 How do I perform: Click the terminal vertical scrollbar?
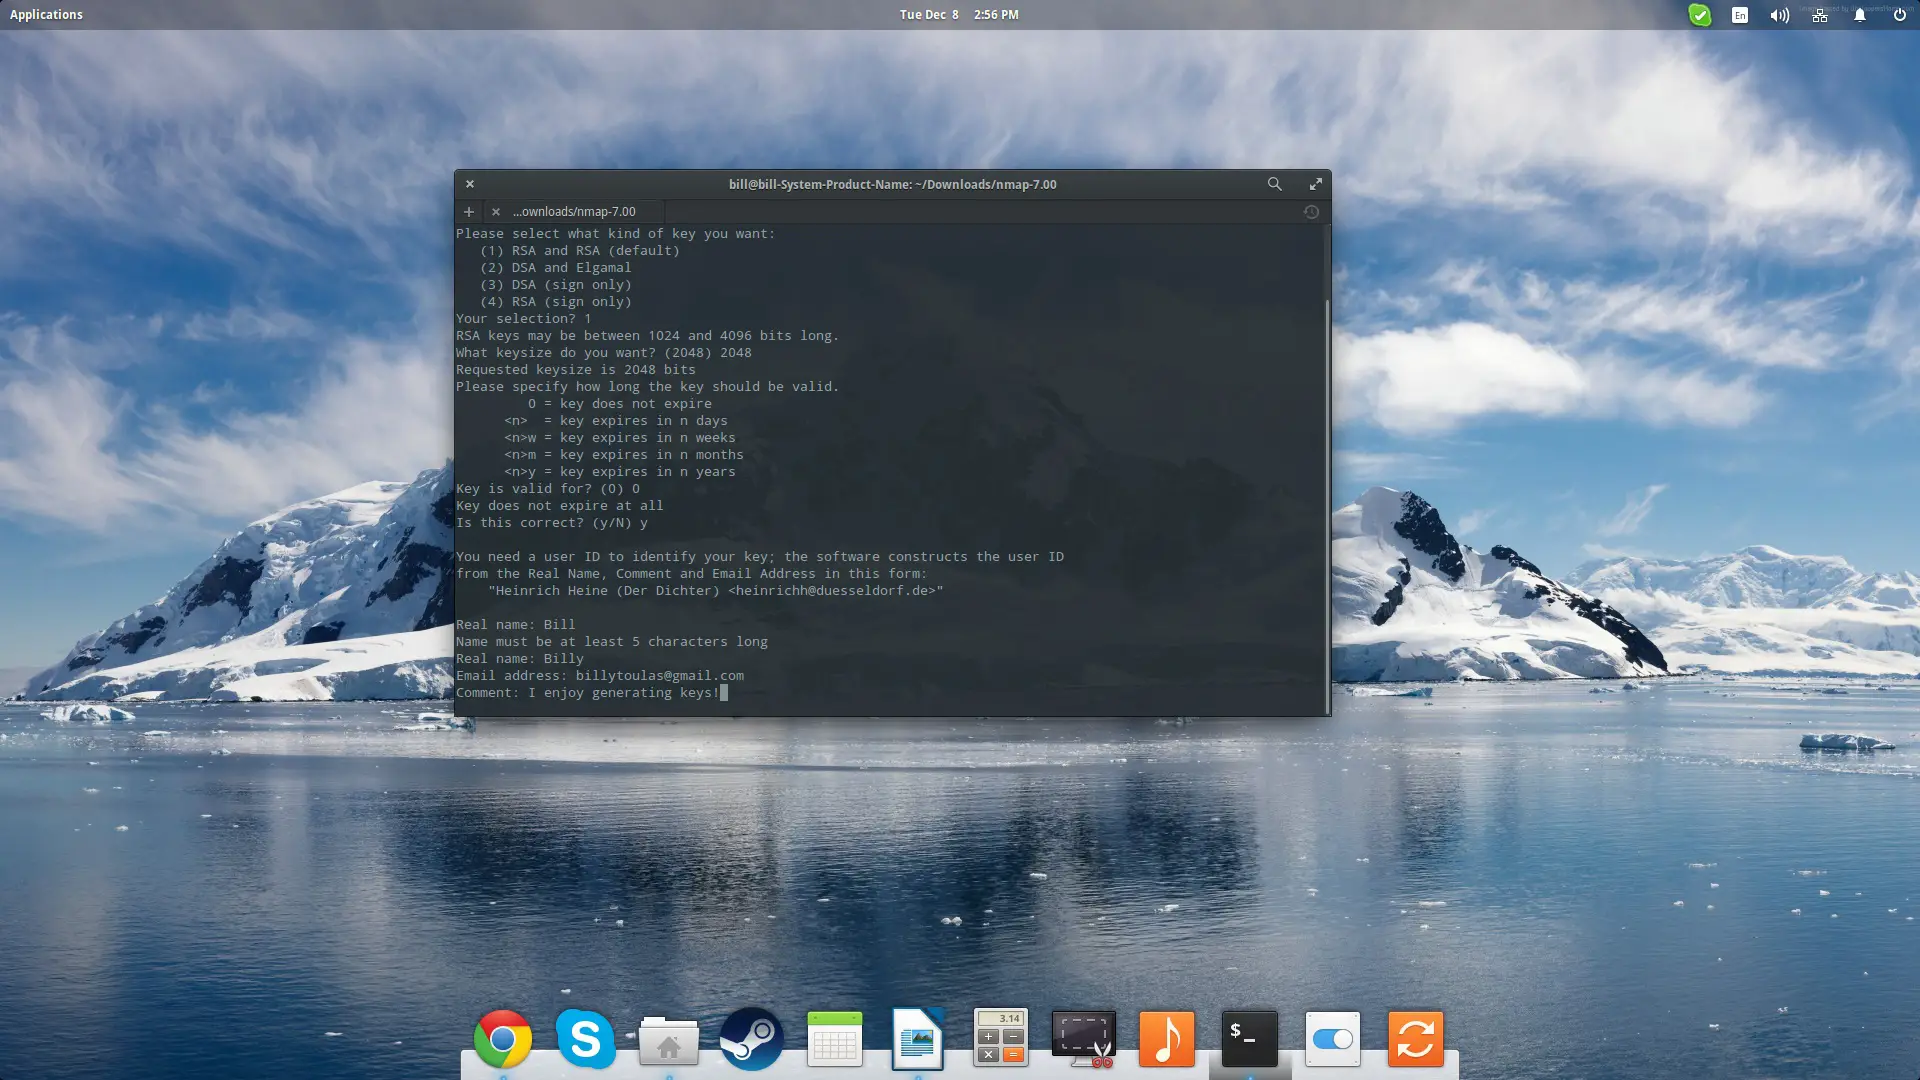pyautogui.click(x=1327, y=505)
